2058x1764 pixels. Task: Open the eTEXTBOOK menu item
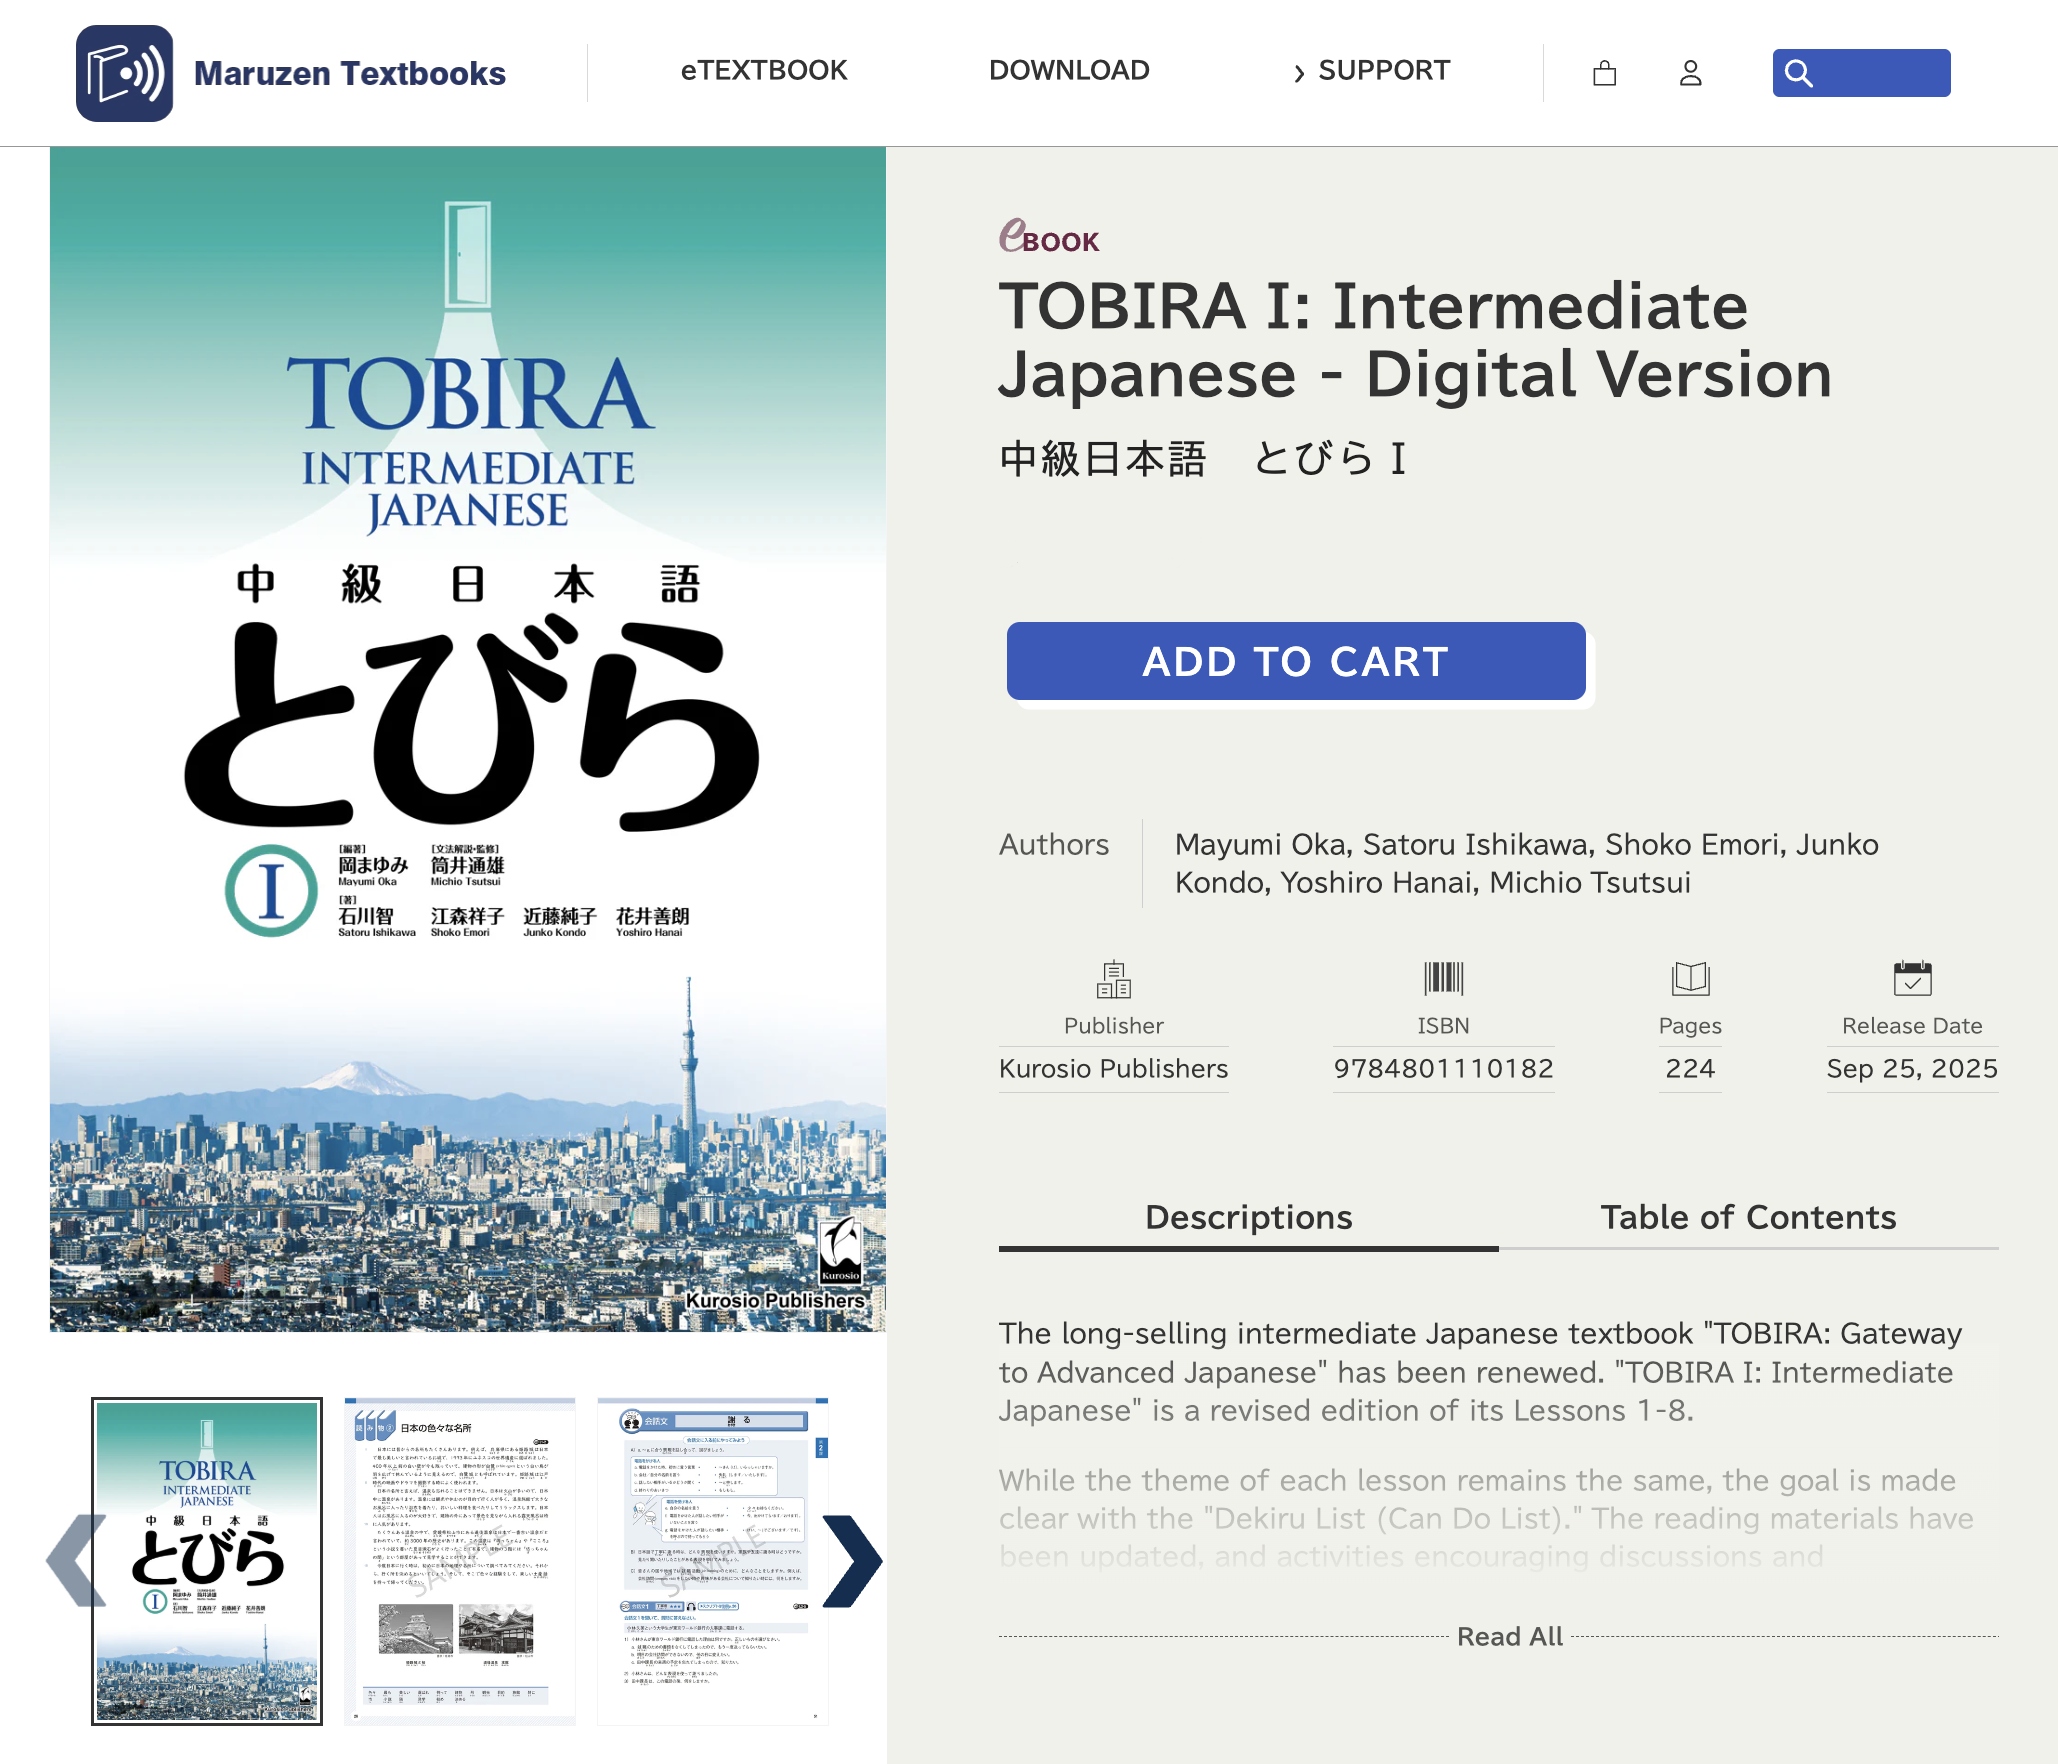coord(764,71)
